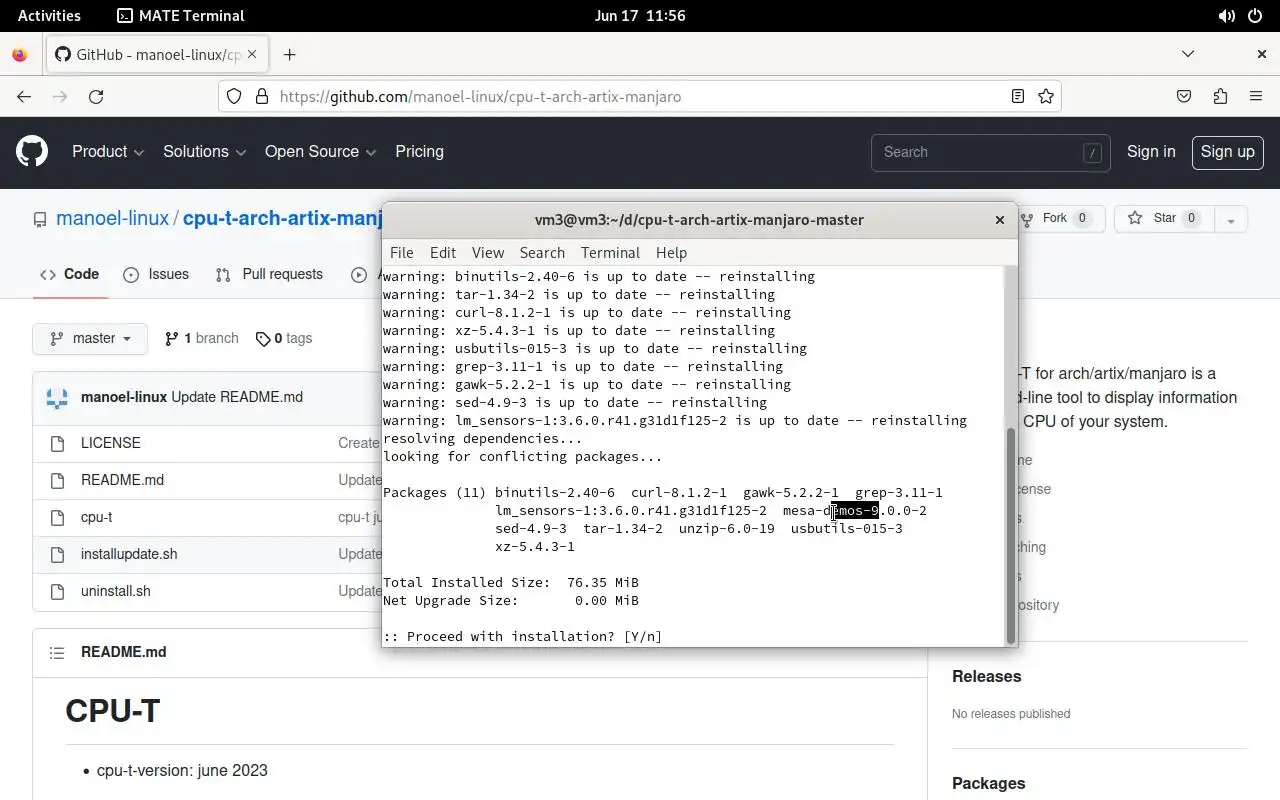This screenshot has height=800, width=1280.
Task: Click the Releases heading link
Action: pos(986,677)
